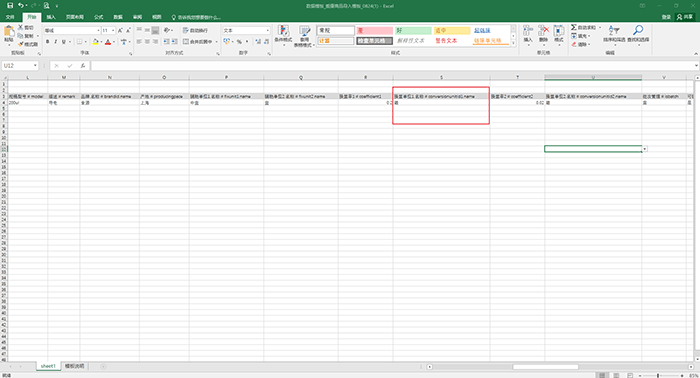Viewport: 700px width, 378px height.
Task: Open the font size dropdown
Action: tap(113, 30)
